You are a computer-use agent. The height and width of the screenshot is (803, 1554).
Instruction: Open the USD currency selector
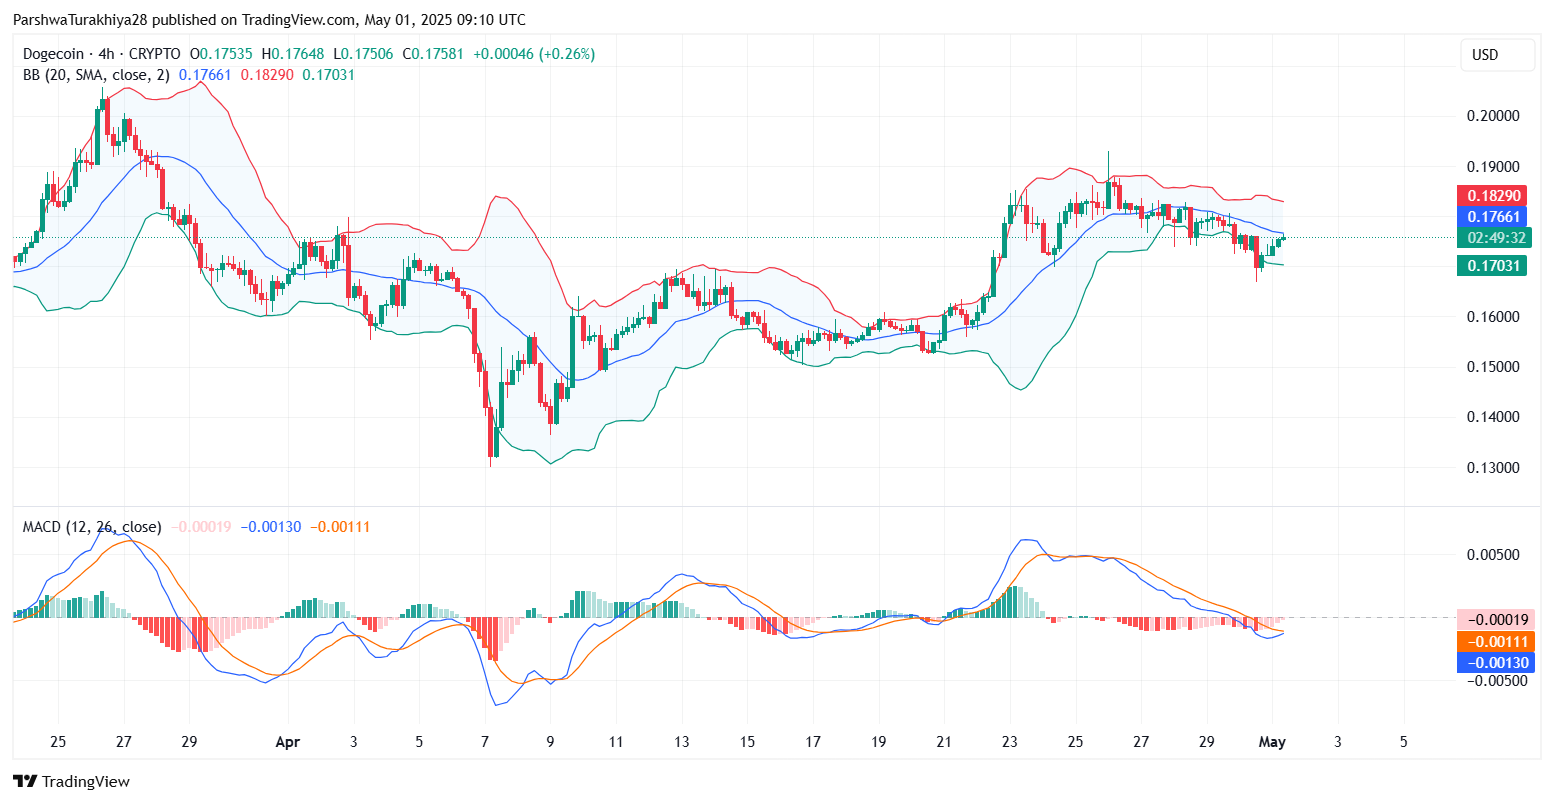[x=1496, y=55]
